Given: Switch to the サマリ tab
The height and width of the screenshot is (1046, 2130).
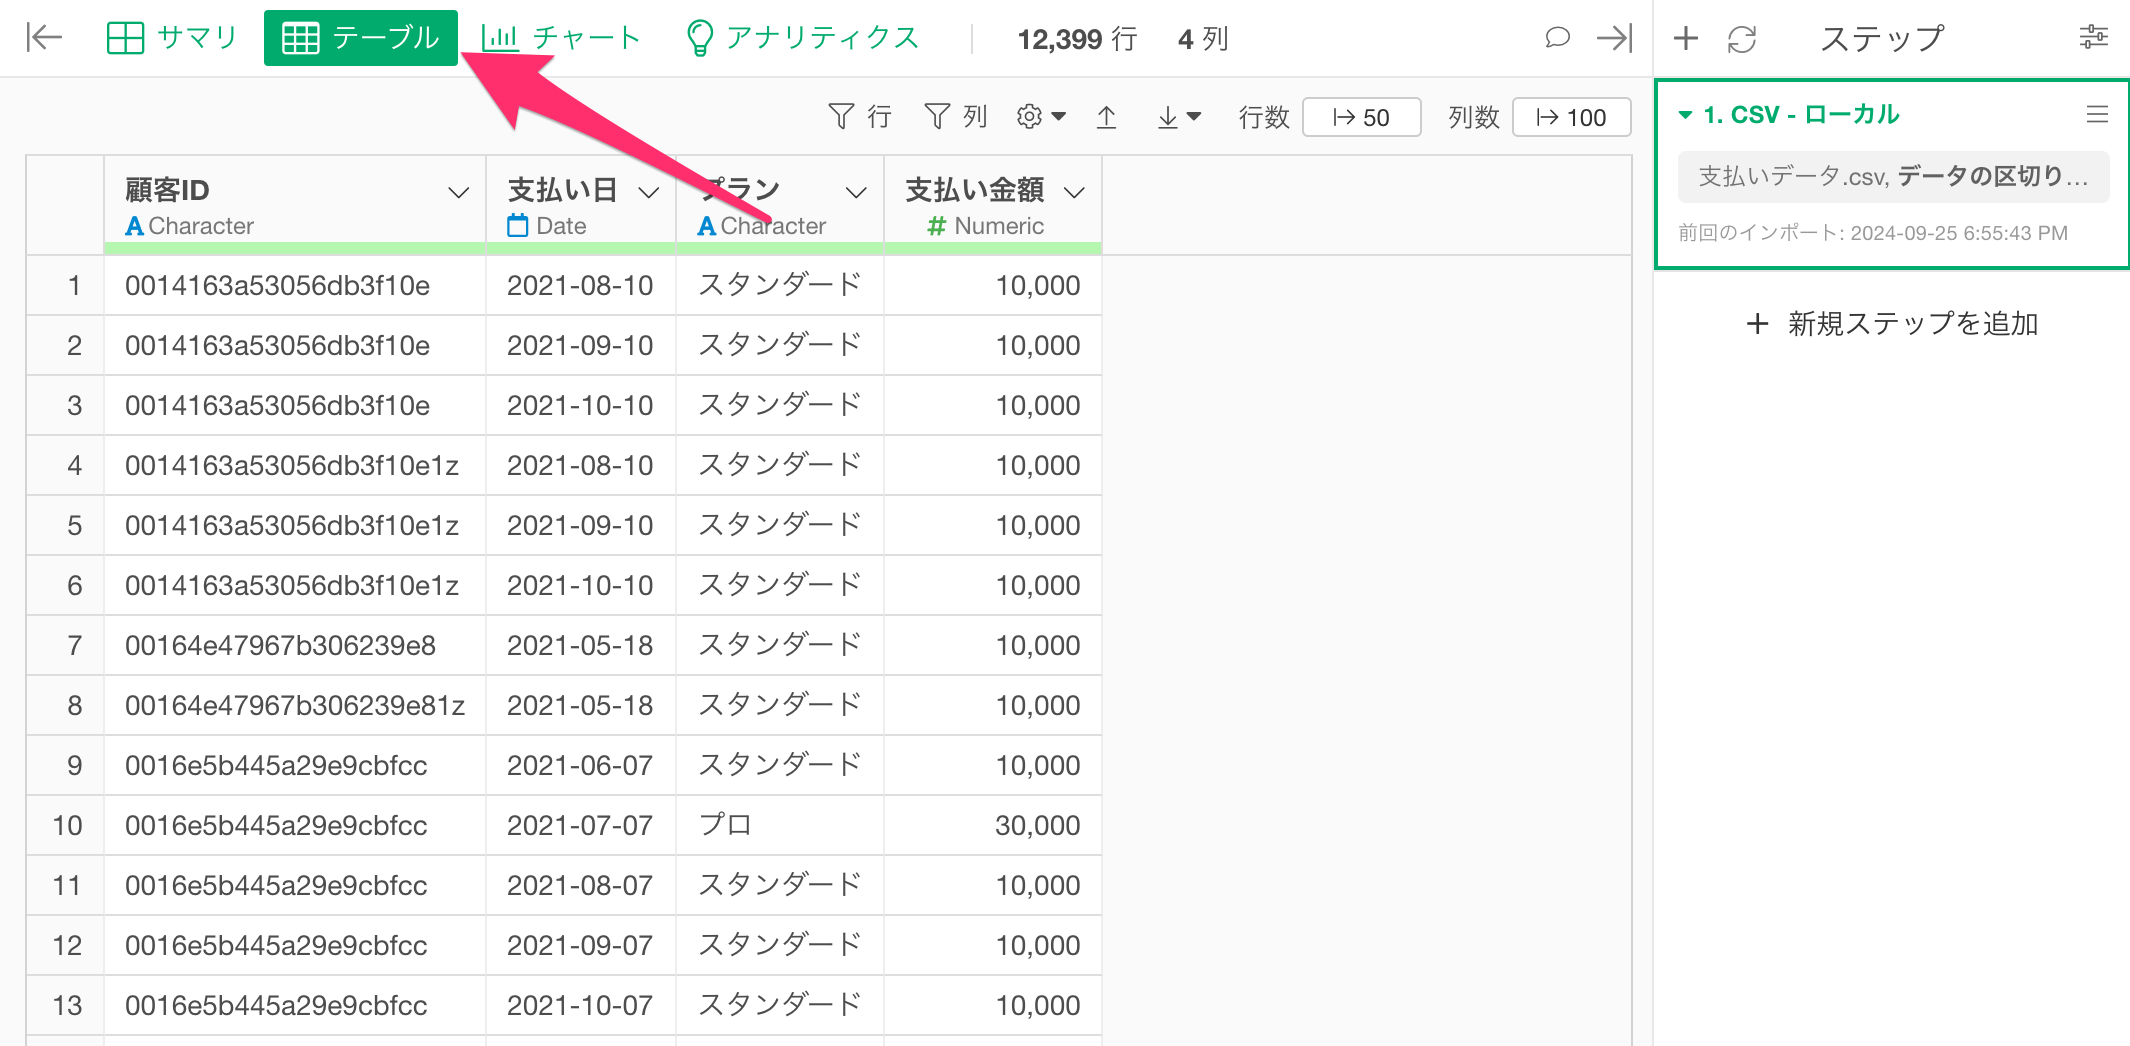Looking at the screenshot, I should click(172, 38).
